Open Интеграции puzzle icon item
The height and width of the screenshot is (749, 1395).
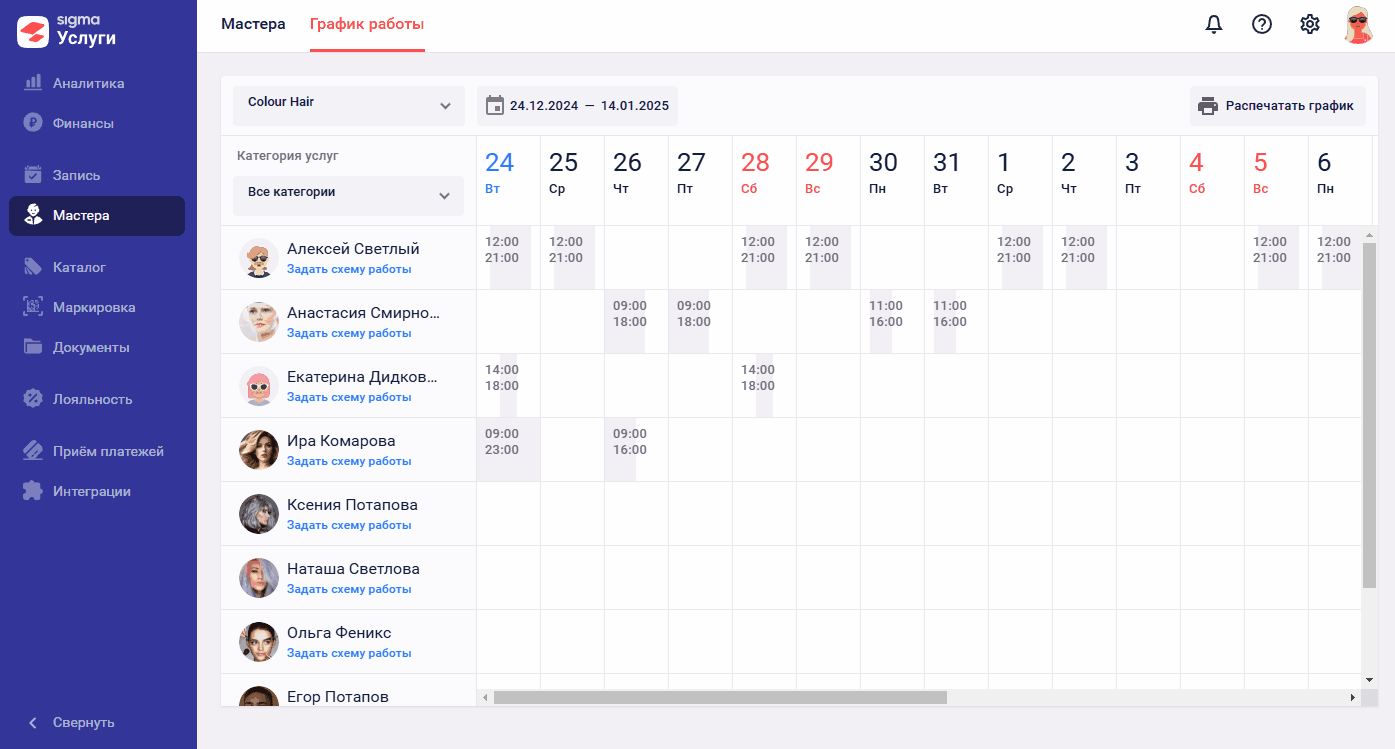coord(91,491)
